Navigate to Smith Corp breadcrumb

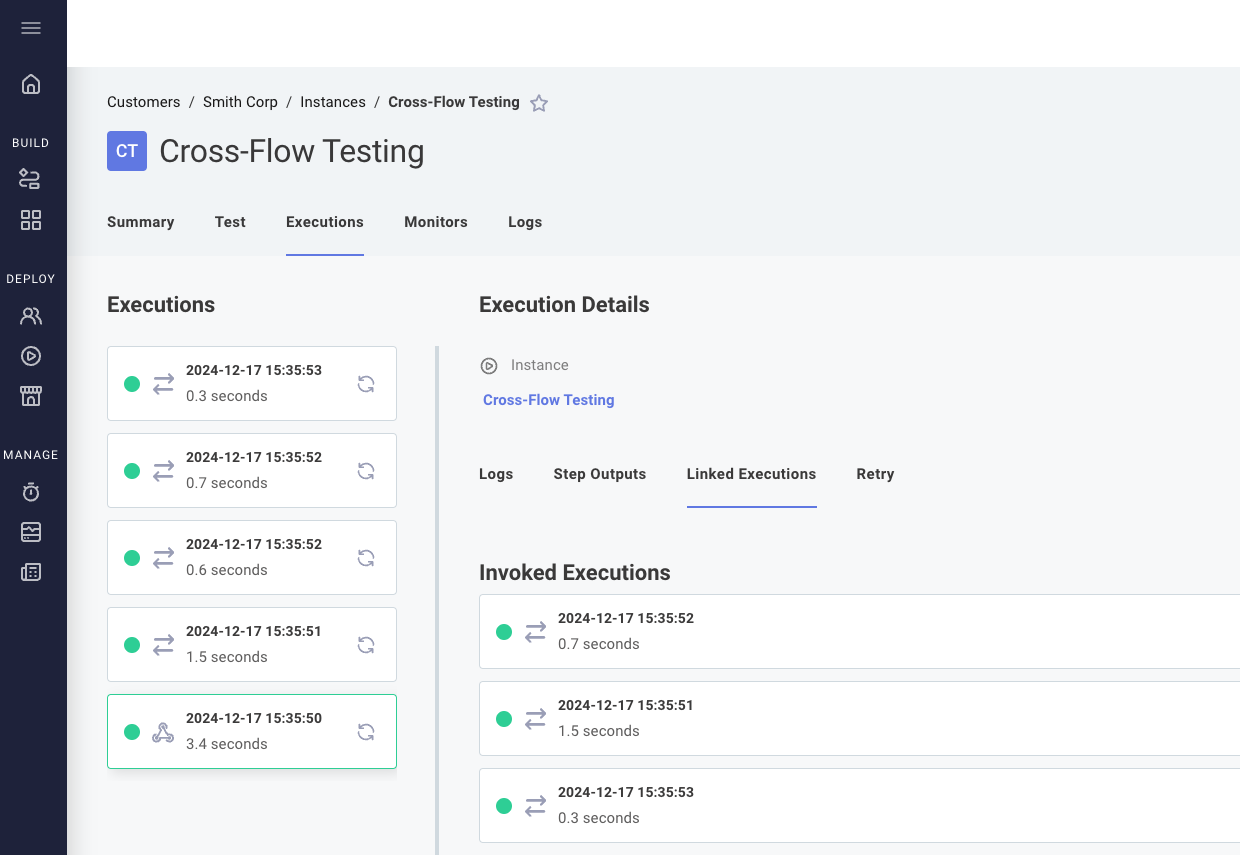click(x=240, y=102)
